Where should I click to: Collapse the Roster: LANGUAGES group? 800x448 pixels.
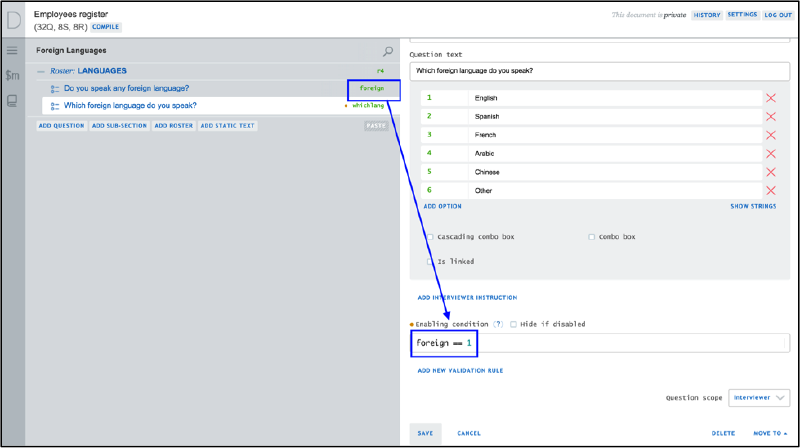pyautogui.click(x=42, y=71)
